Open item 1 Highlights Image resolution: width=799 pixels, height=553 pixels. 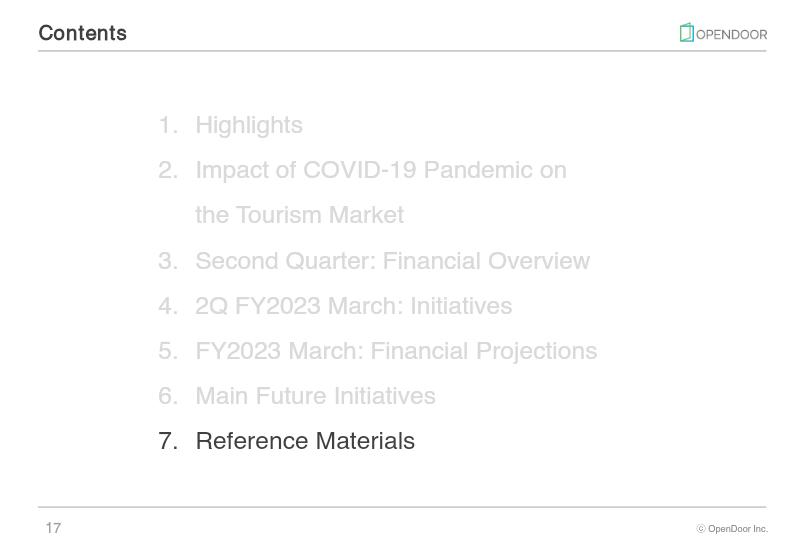click(249, 125)
